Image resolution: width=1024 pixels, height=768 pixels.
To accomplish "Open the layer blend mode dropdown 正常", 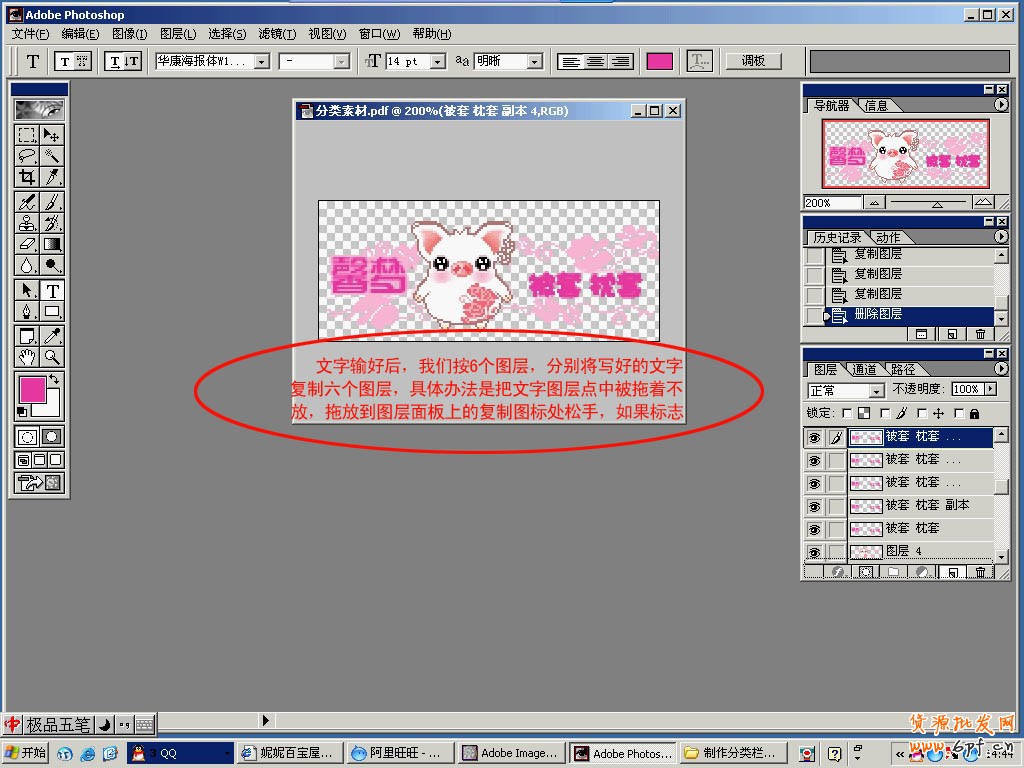I will pos(876,391).
